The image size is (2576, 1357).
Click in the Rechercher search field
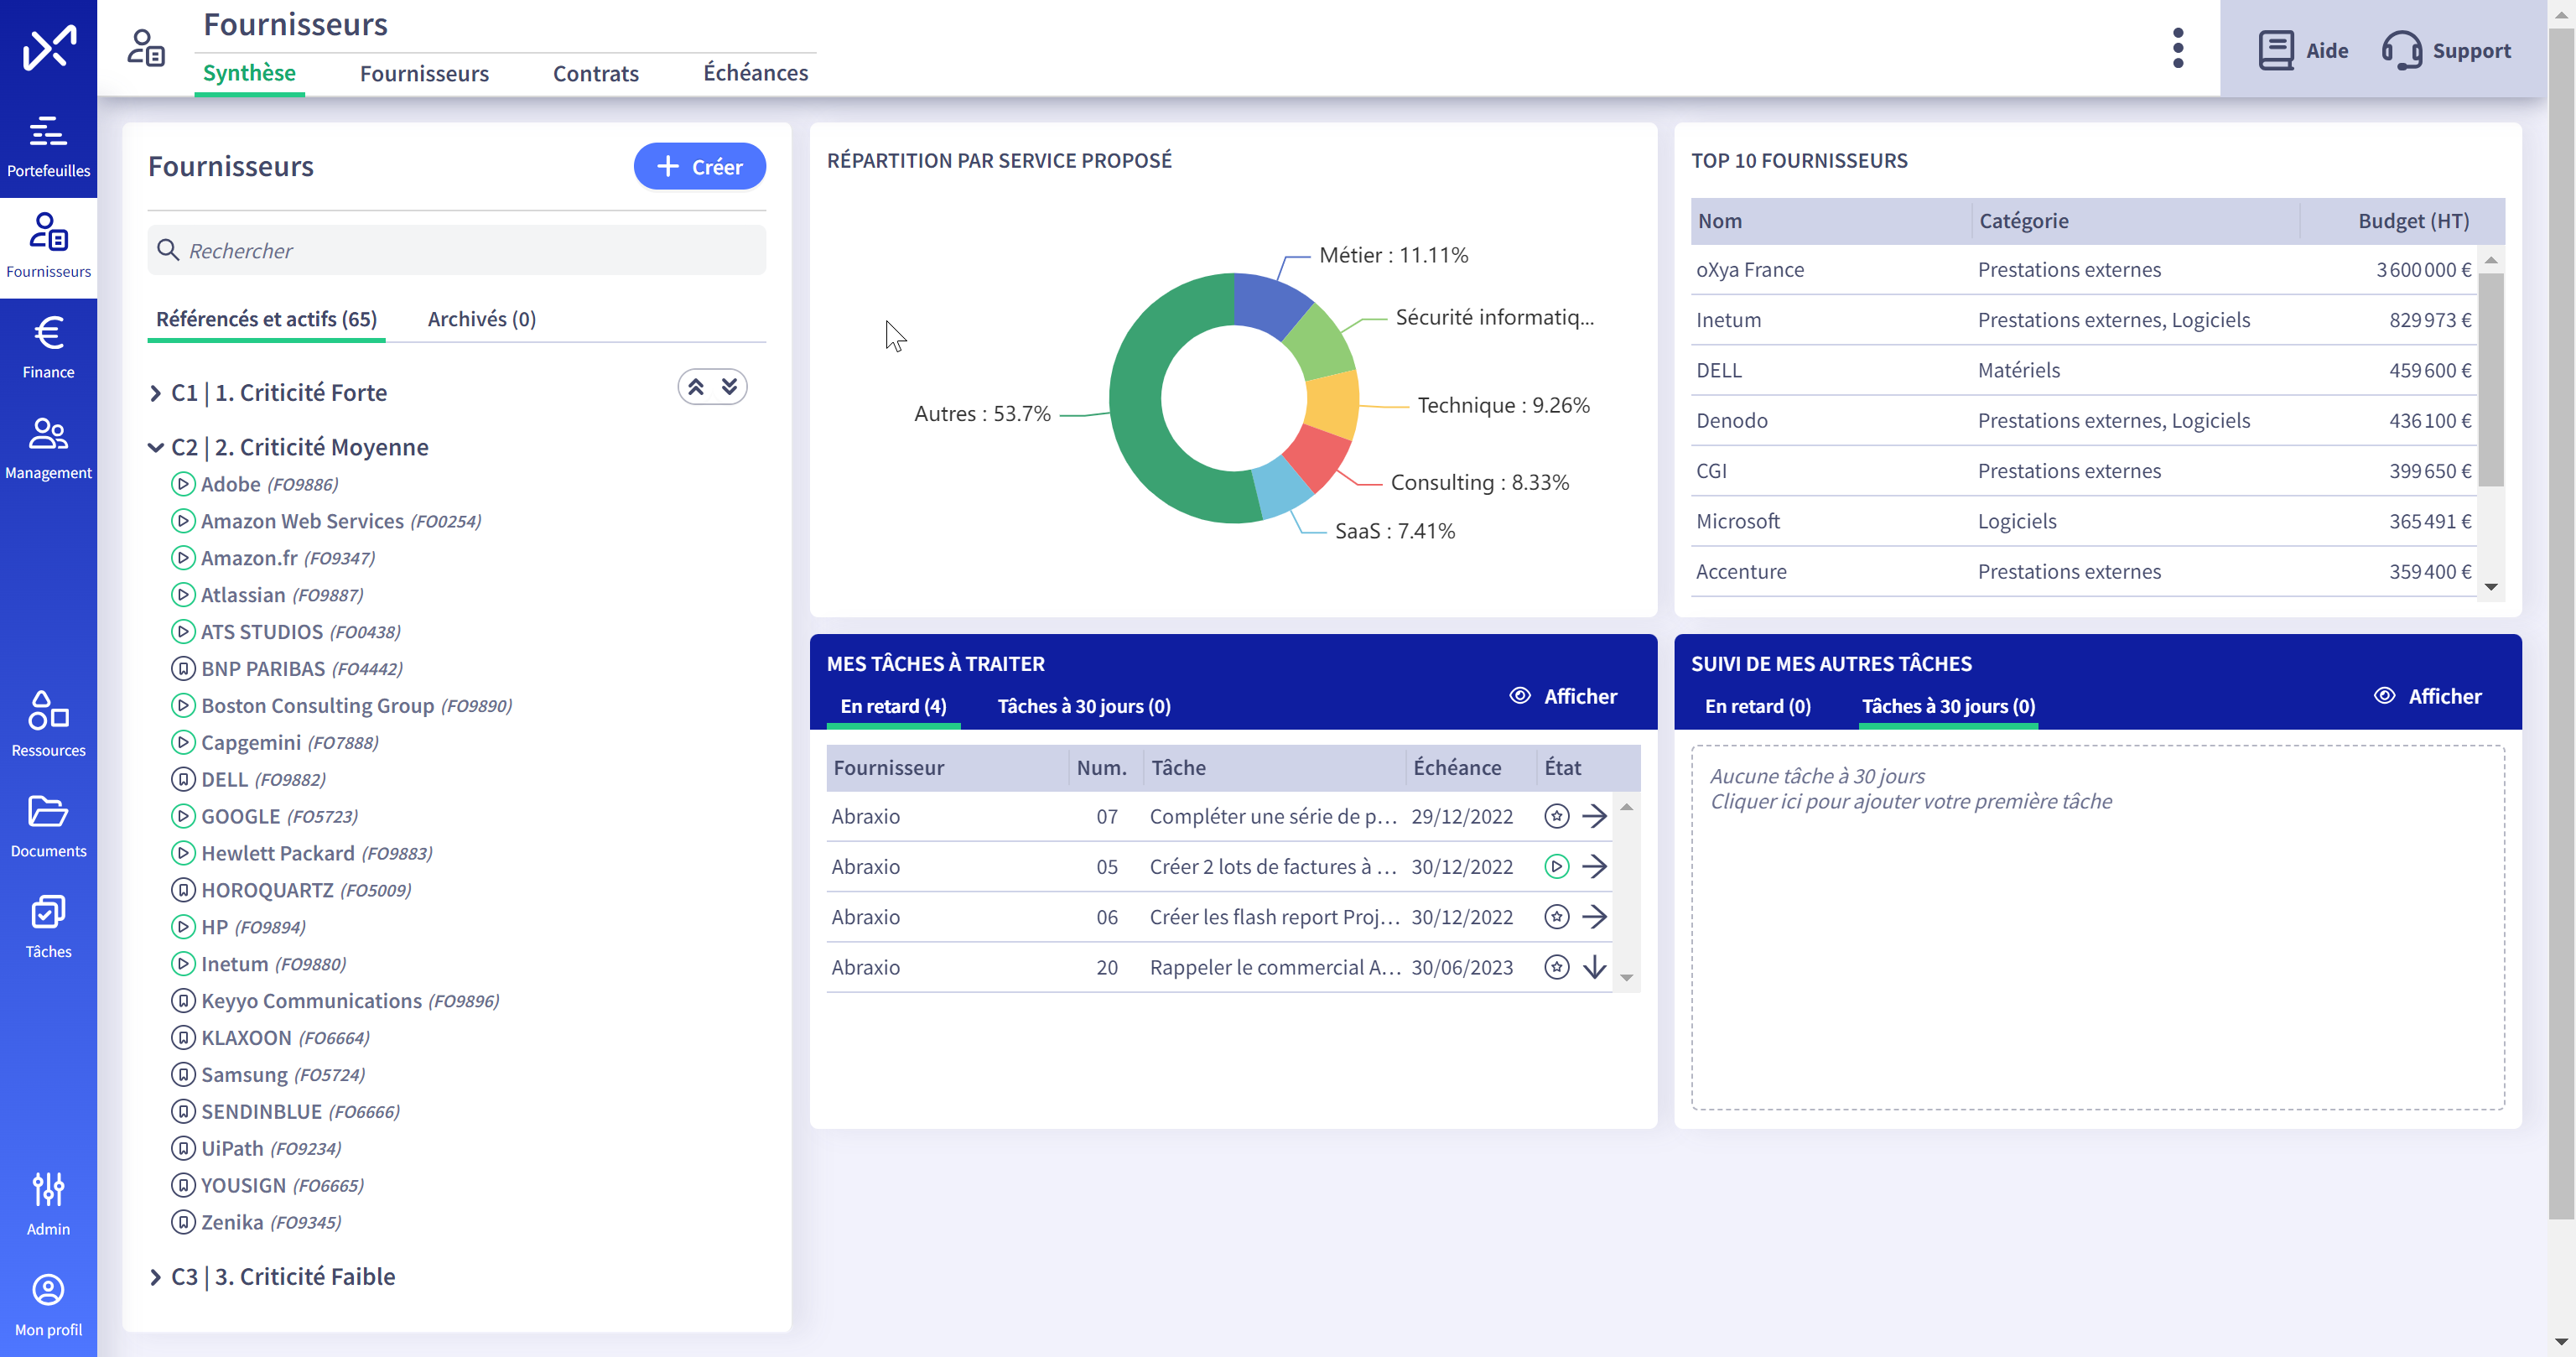(x=457, y=250)
